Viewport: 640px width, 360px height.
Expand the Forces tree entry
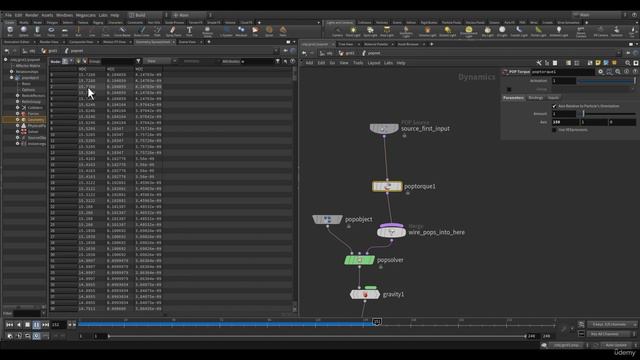coord(18,113)
